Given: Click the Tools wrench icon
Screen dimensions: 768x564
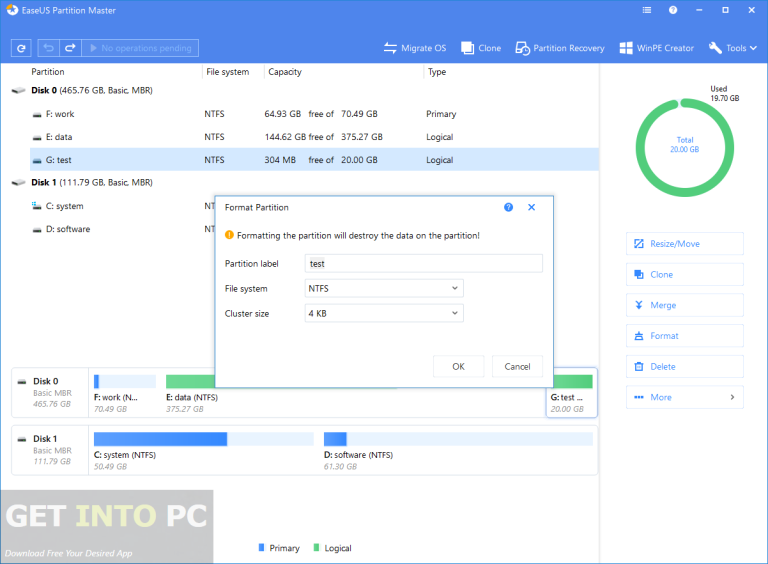Looking at the screenshot, I should [x=715, y=48].
